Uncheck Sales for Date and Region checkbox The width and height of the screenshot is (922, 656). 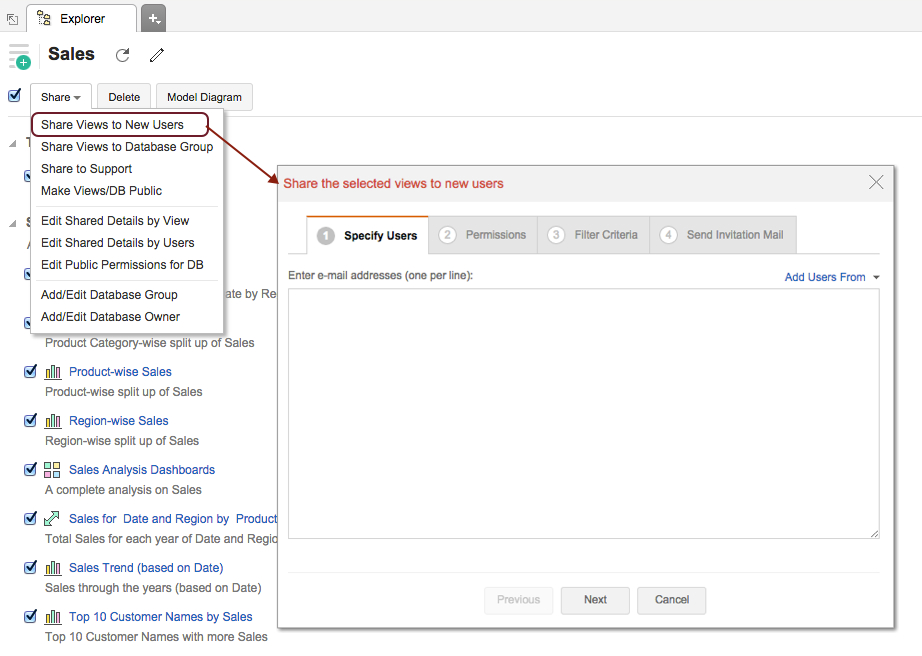click(30, 518)
